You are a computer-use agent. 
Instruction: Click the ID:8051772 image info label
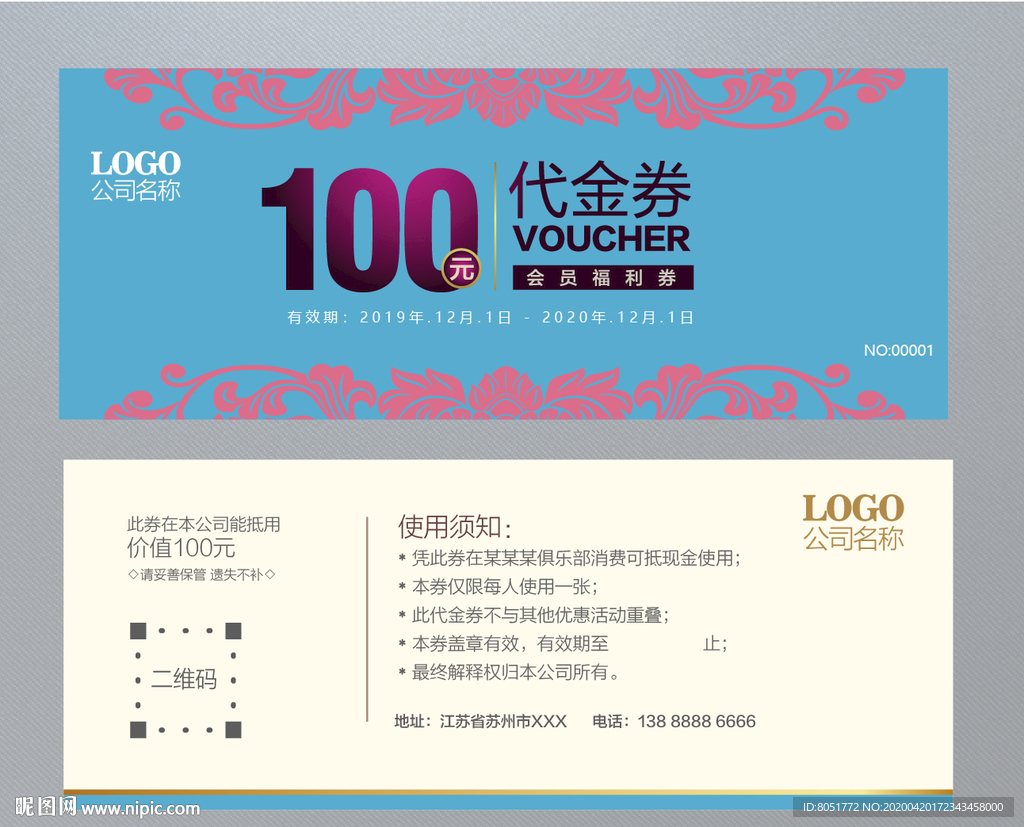coord(903,807)
